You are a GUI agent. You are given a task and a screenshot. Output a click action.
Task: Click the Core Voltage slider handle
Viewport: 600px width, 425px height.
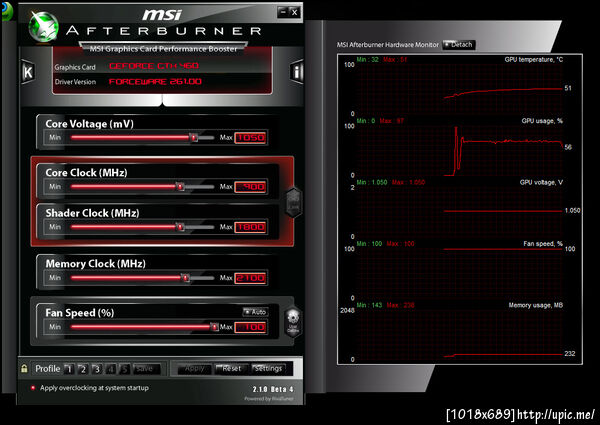[194, 137]
